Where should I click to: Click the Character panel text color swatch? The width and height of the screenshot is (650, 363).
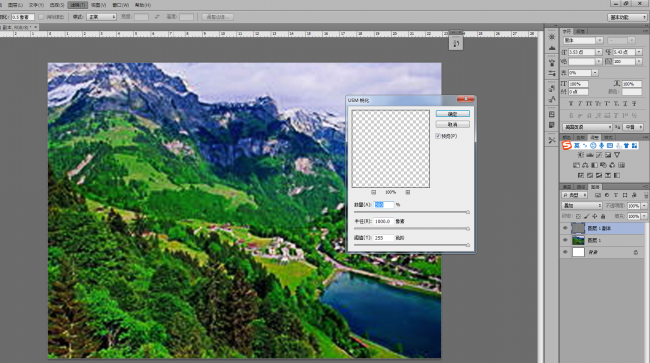[x=632, y=92]
